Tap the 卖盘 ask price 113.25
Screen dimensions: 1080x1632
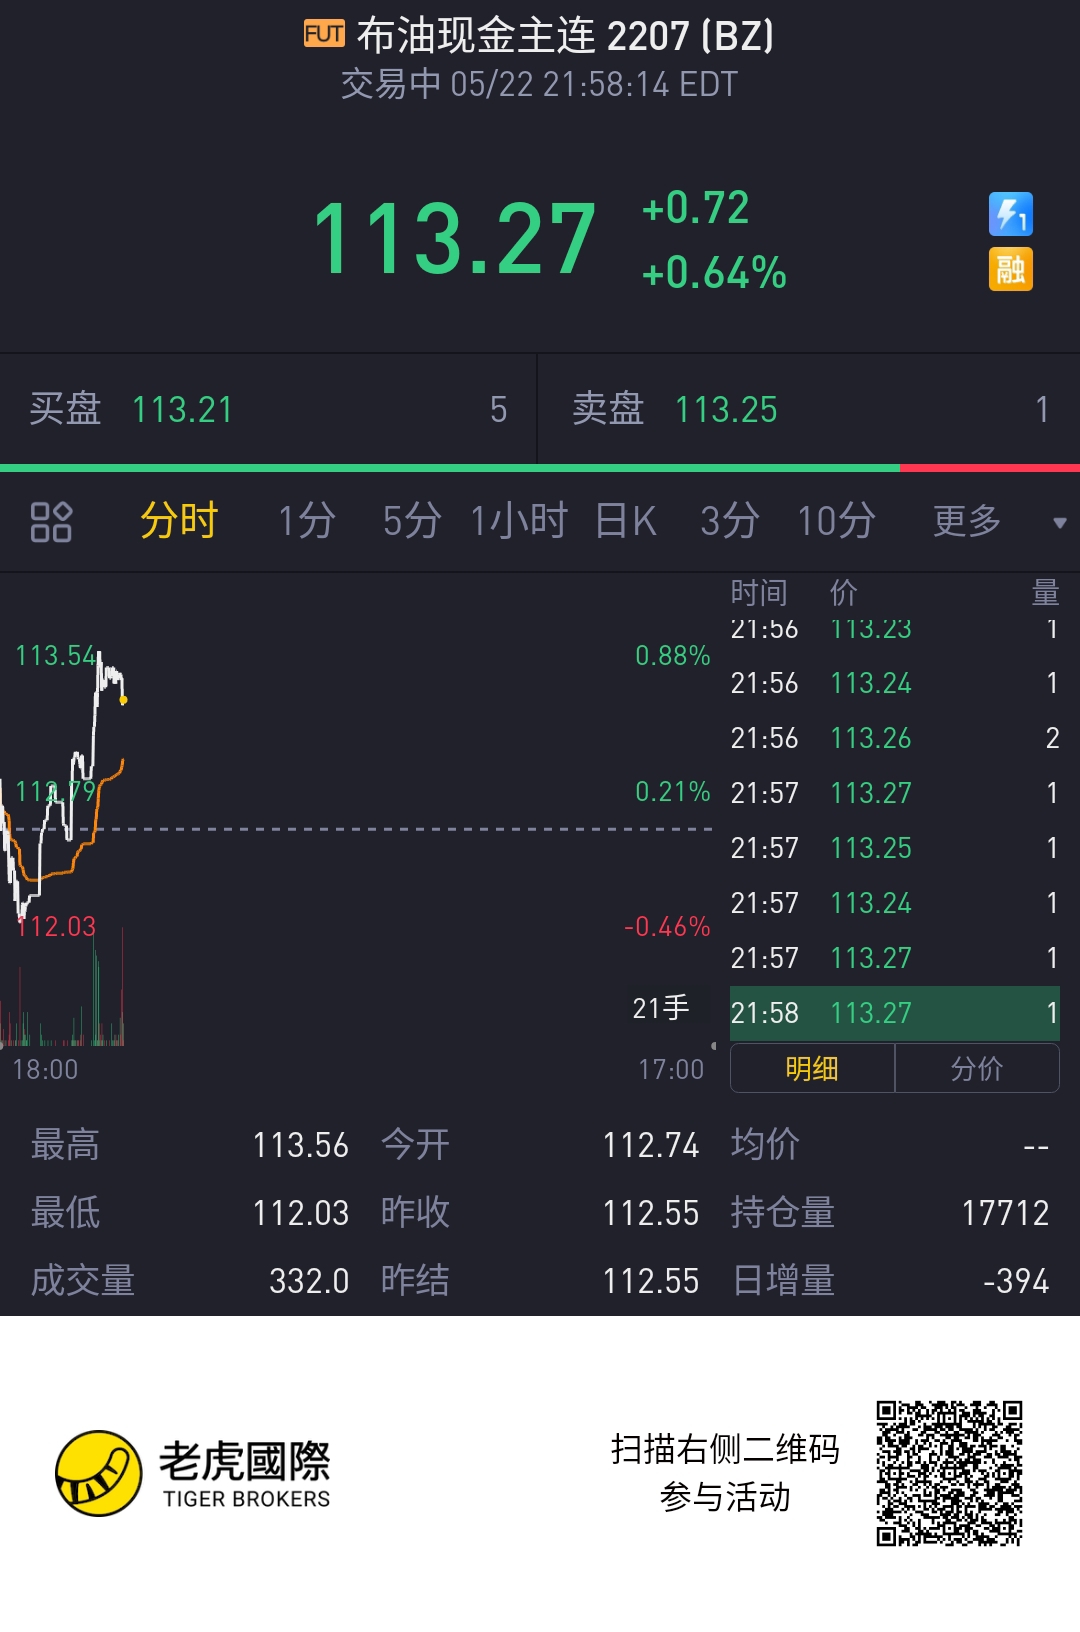point(726,410)
